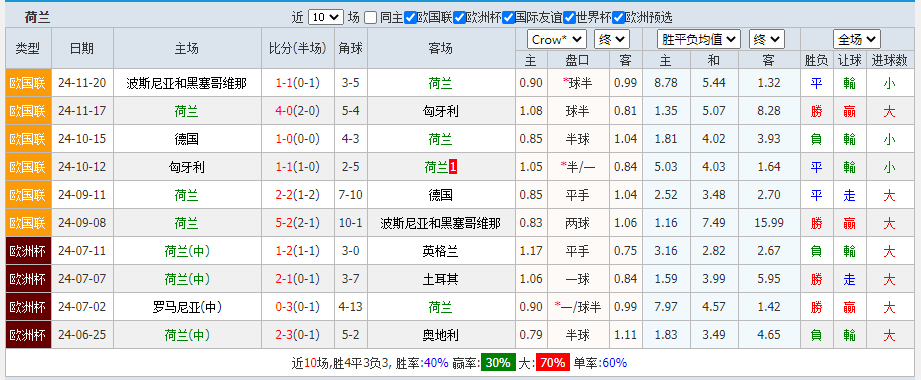Click score 4-0(2-0) against 匈牙利
The height and width of the screenshot is (380, 921).
coord(298,111)
